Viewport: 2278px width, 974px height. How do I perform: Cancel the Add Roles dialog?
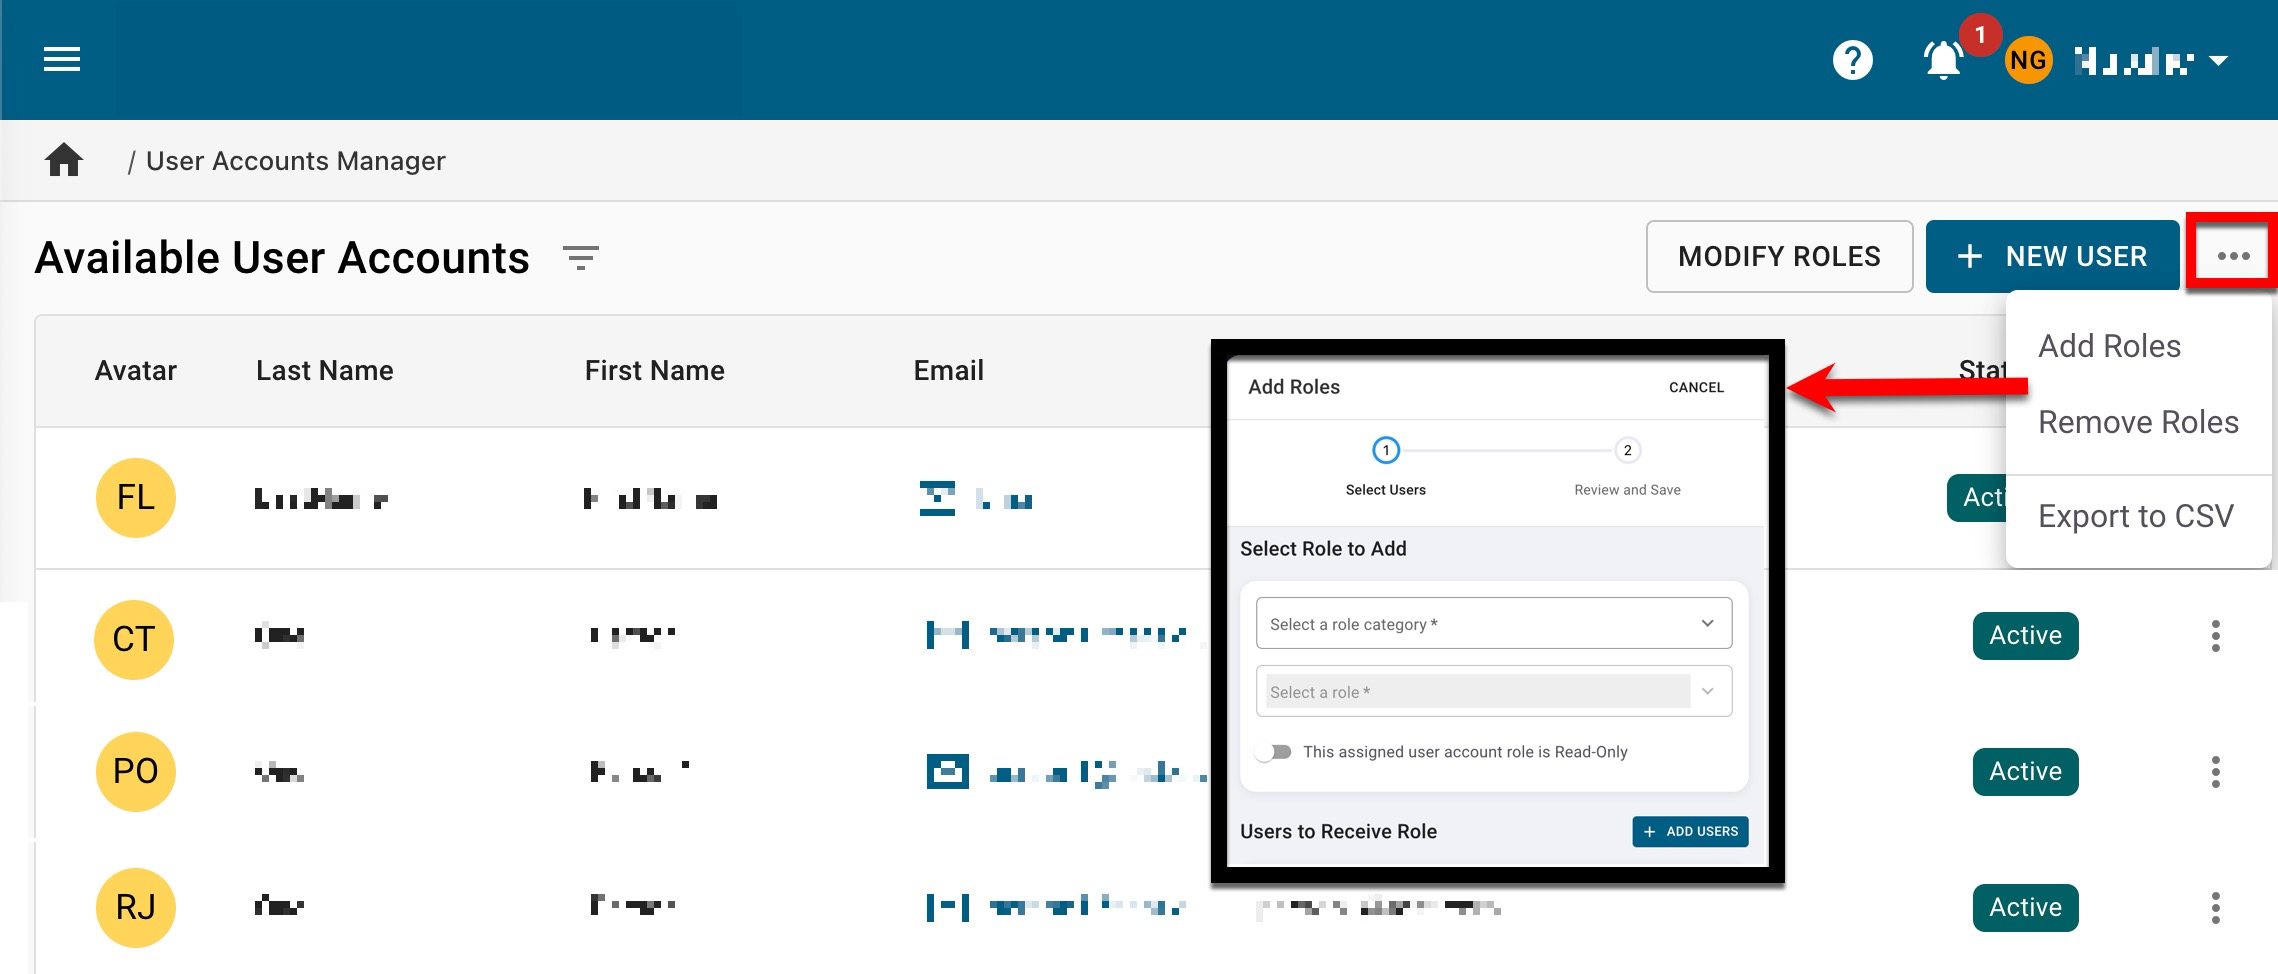(1696, 388)
